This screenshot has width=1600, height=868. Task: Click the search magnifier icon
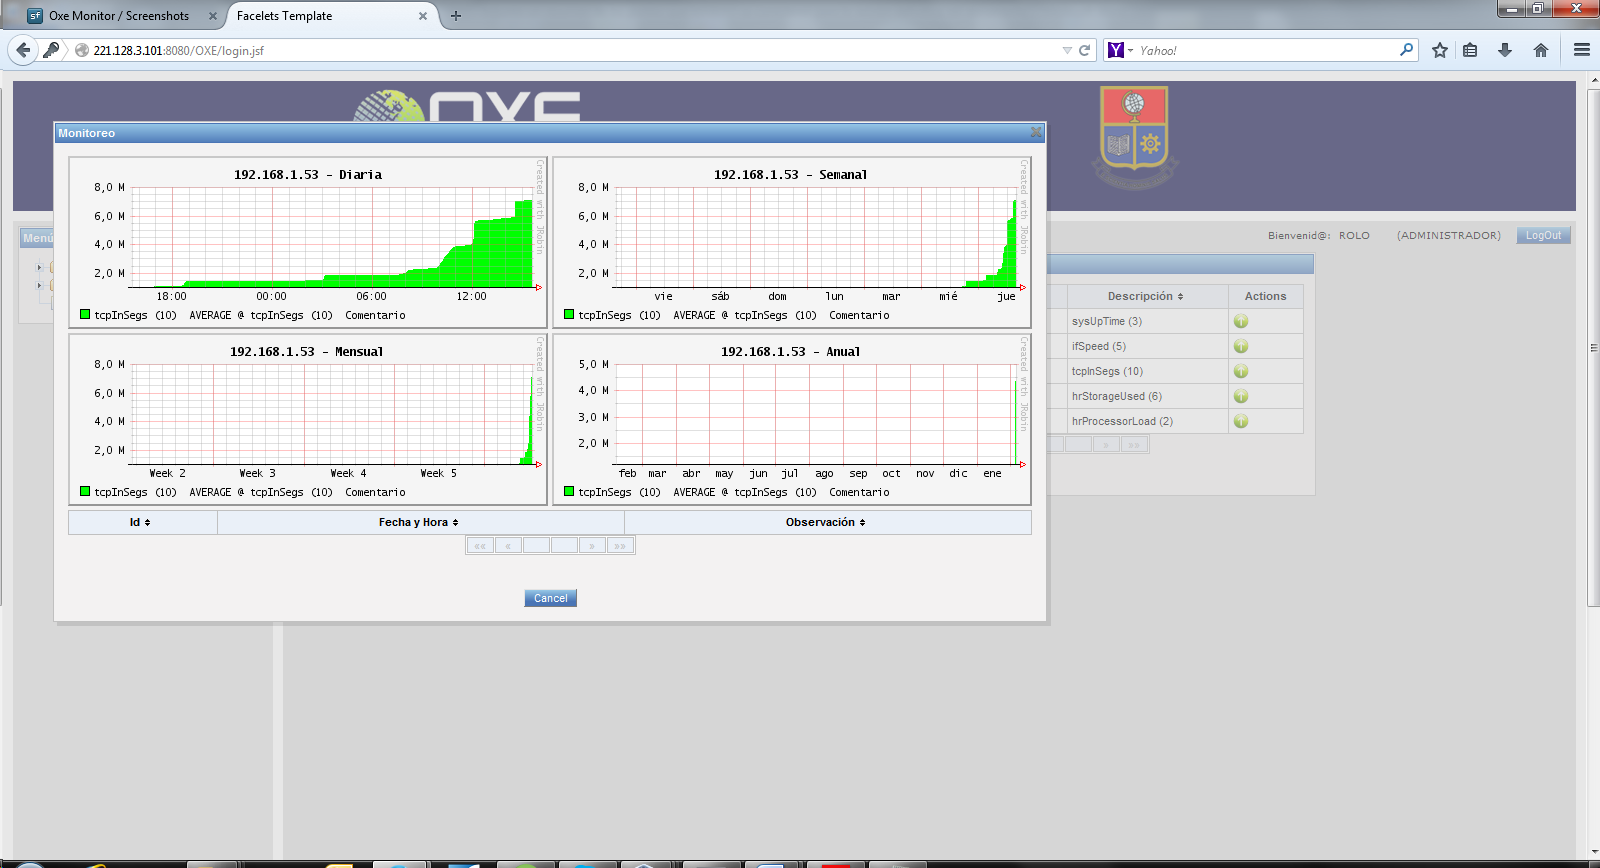(x=1407, y=49)
